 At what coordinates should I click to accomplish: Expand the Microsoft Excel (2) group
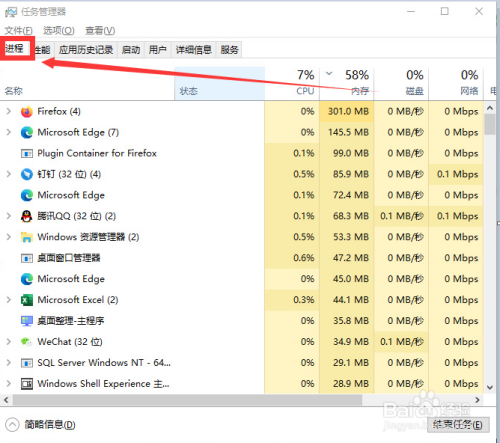pos(9,300)
